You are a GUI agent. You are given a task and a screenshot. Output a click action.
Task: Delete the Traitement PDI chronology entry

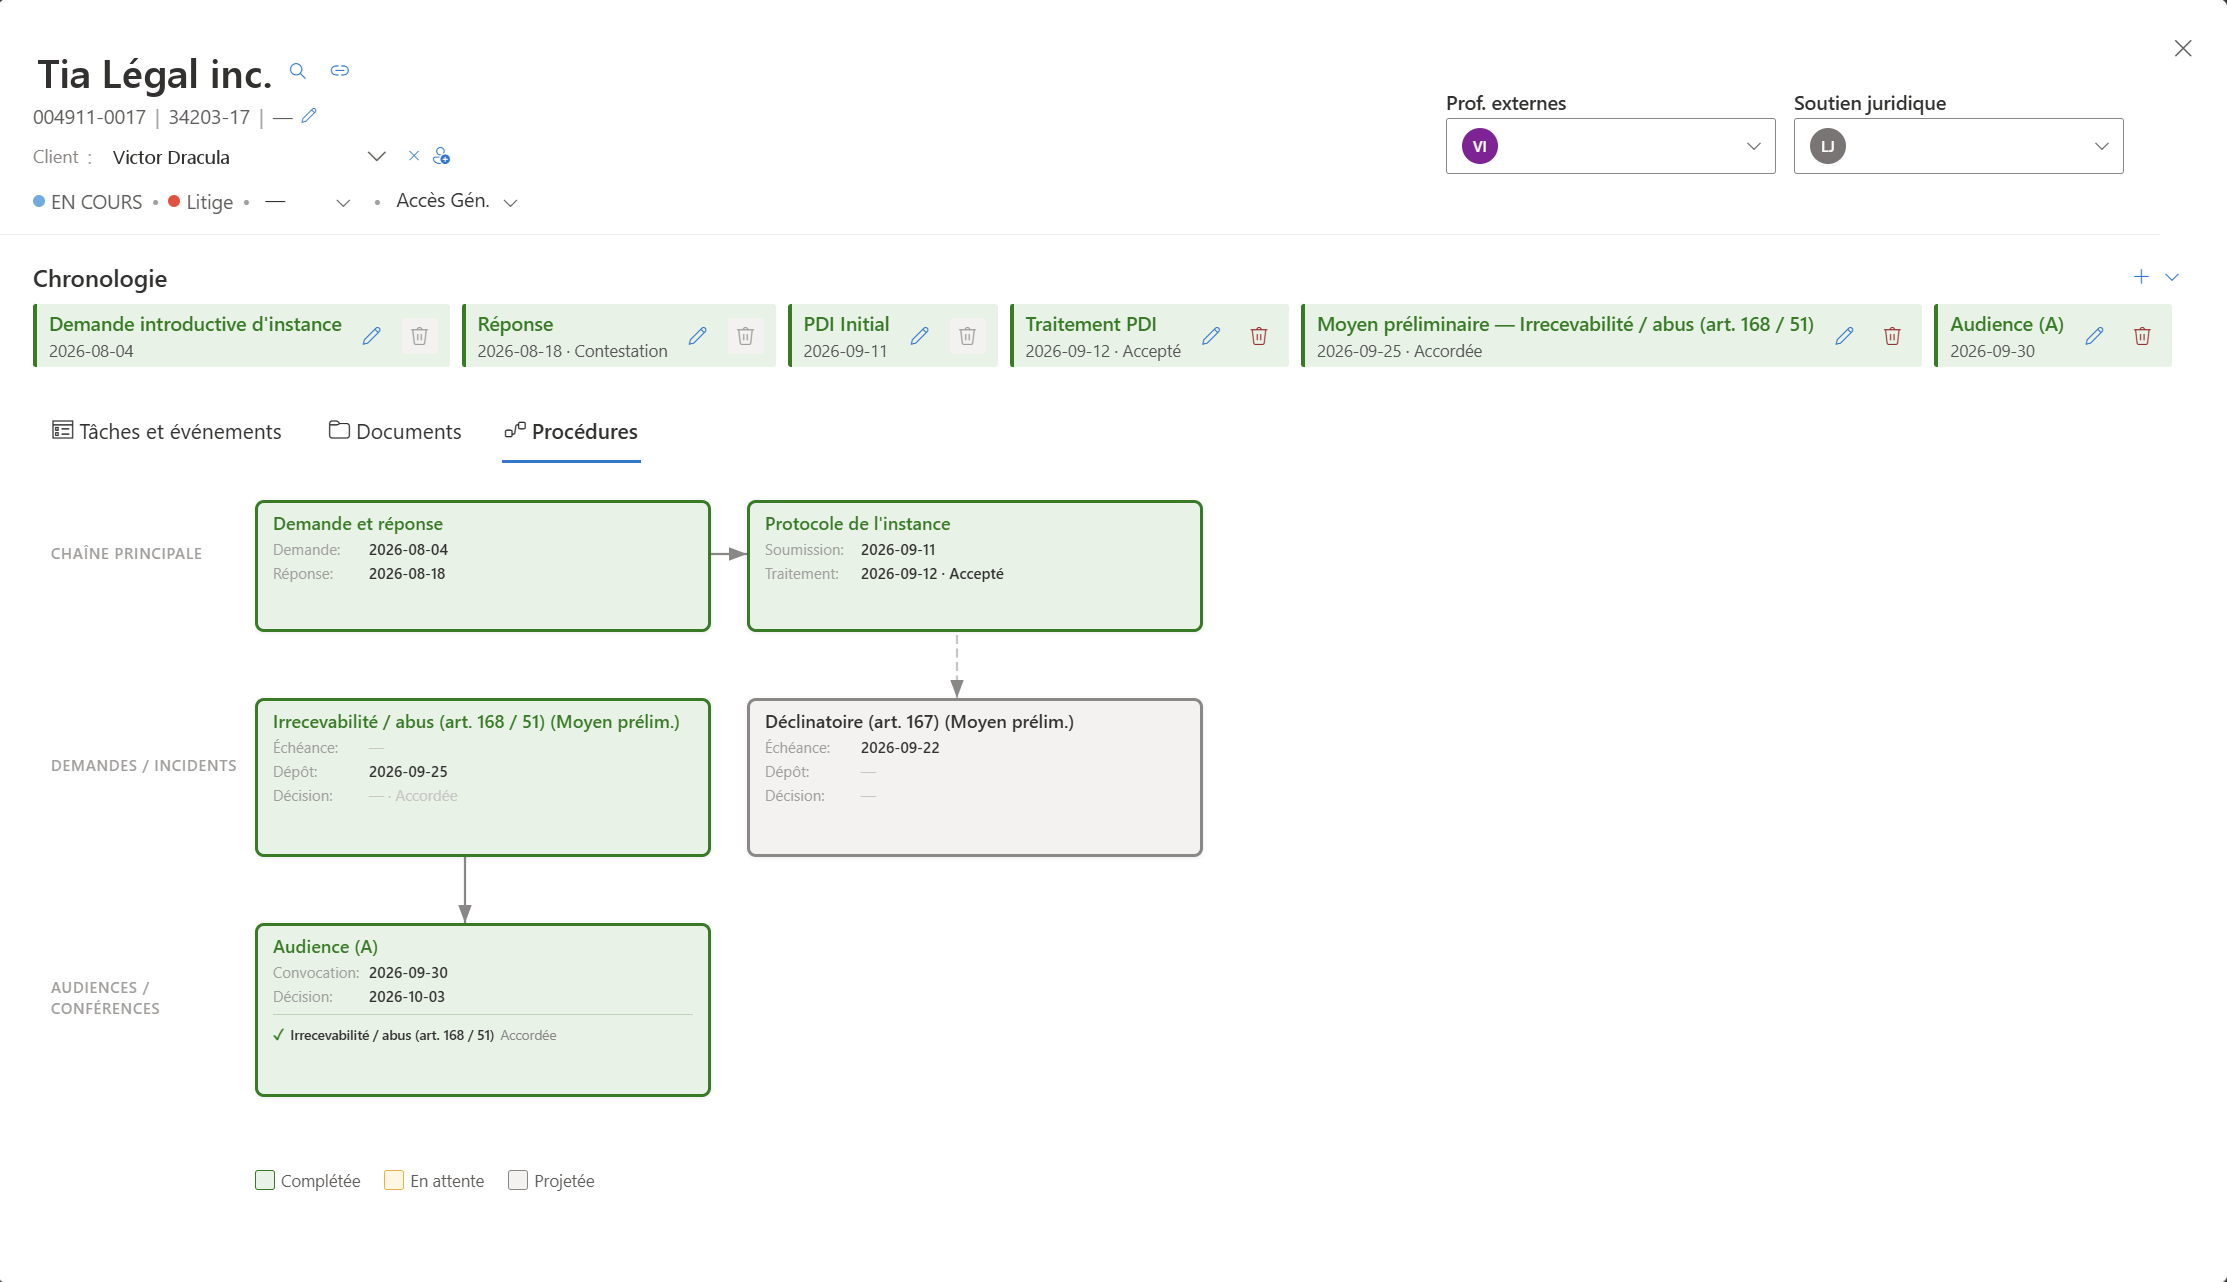coord(1259,336)
